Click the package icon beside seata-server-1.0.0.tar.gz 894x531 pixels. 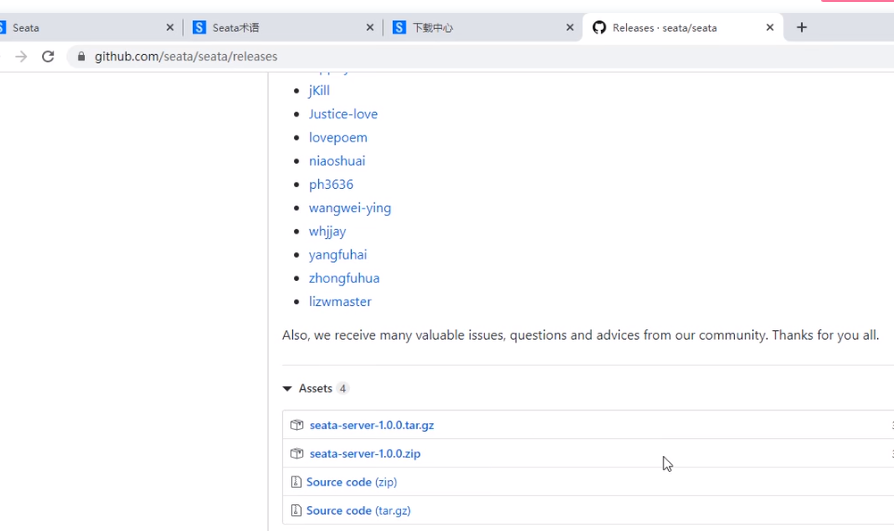(297, 425)
